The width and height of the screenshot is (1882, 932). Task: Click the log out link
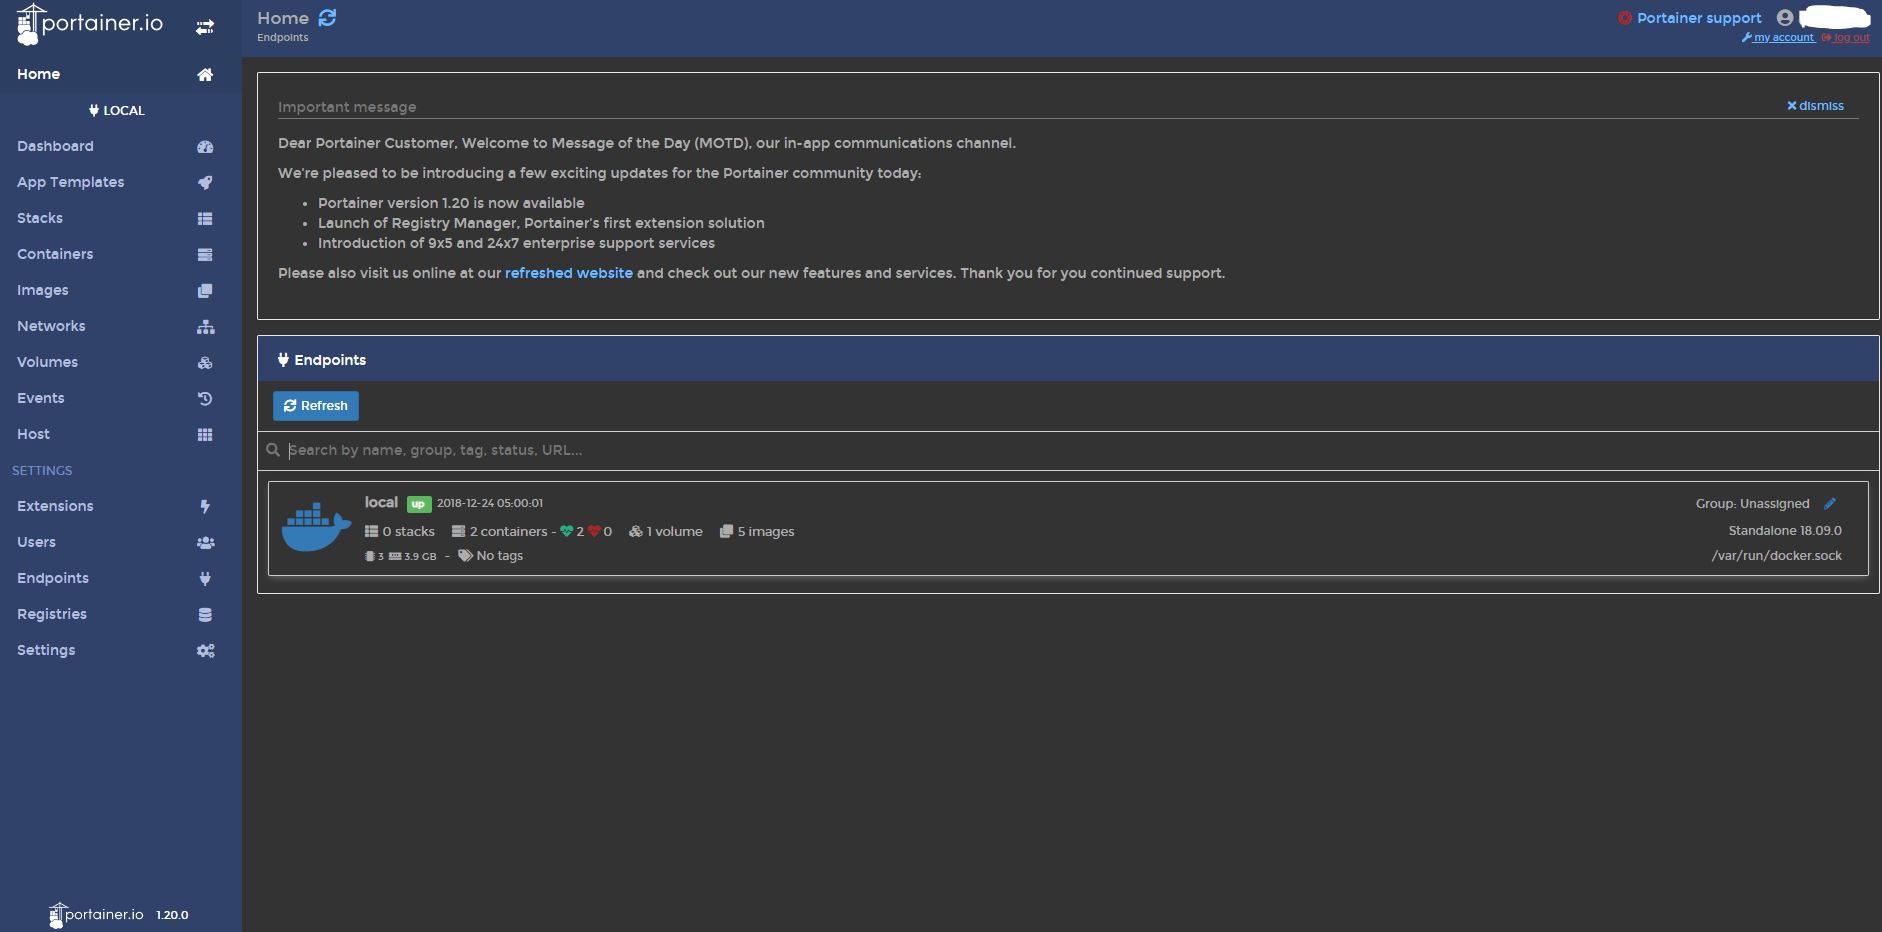pos(1846,38)
